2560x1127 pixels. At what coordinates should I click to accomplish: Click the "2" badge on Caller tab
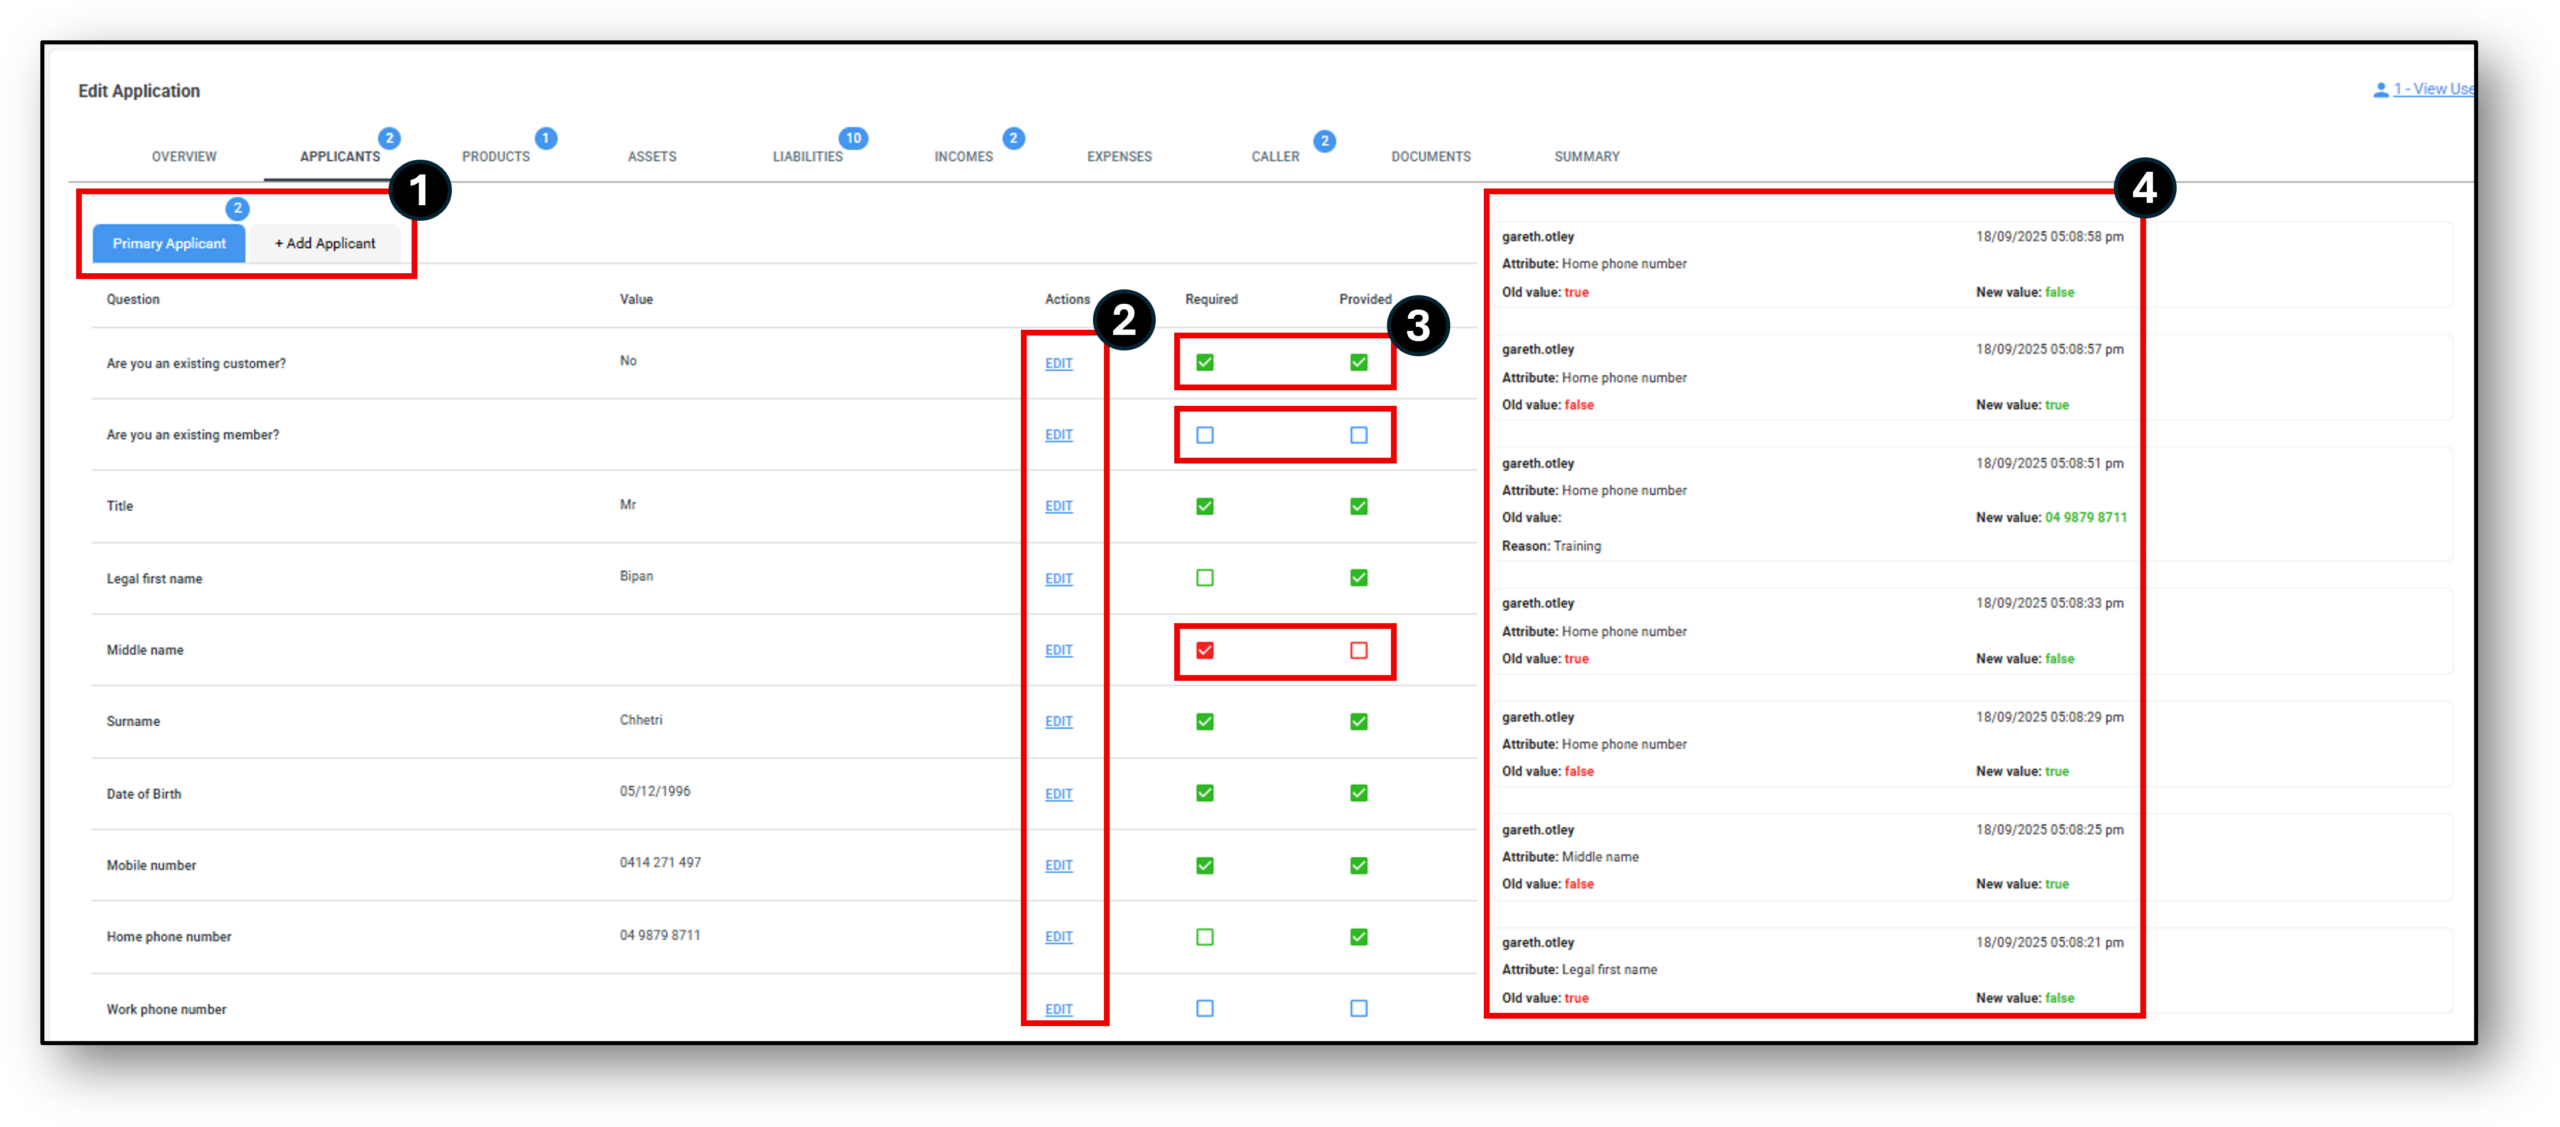point(1325,141)
